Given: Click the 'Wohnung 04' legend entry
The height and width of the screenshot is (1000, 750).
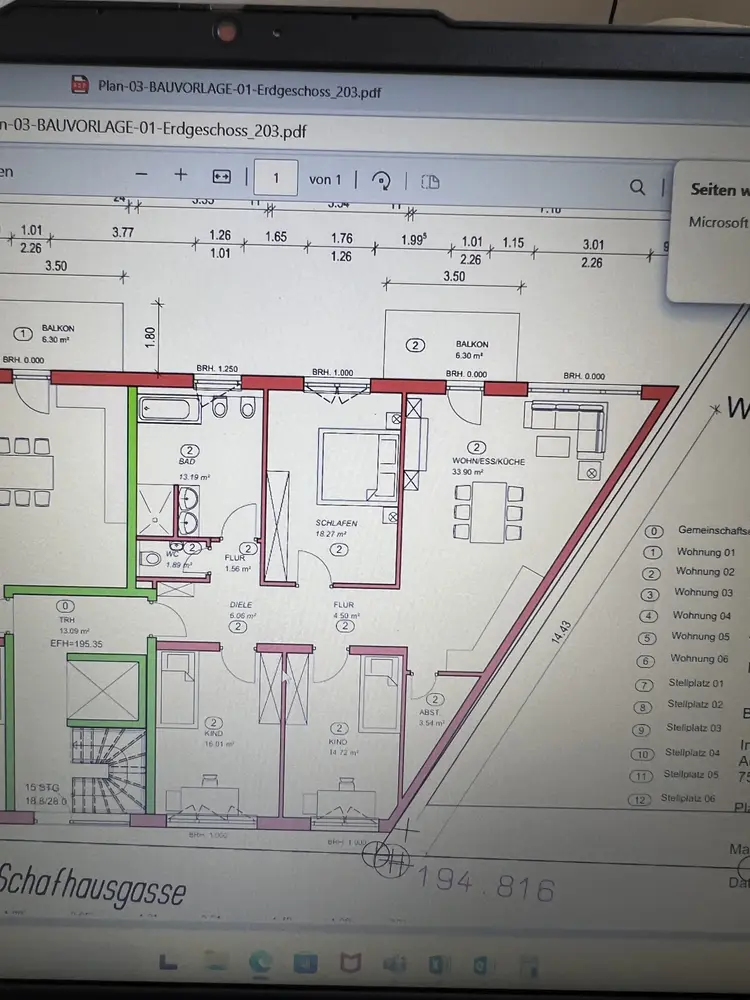Looking at the screenshot, I should (702, 615).
